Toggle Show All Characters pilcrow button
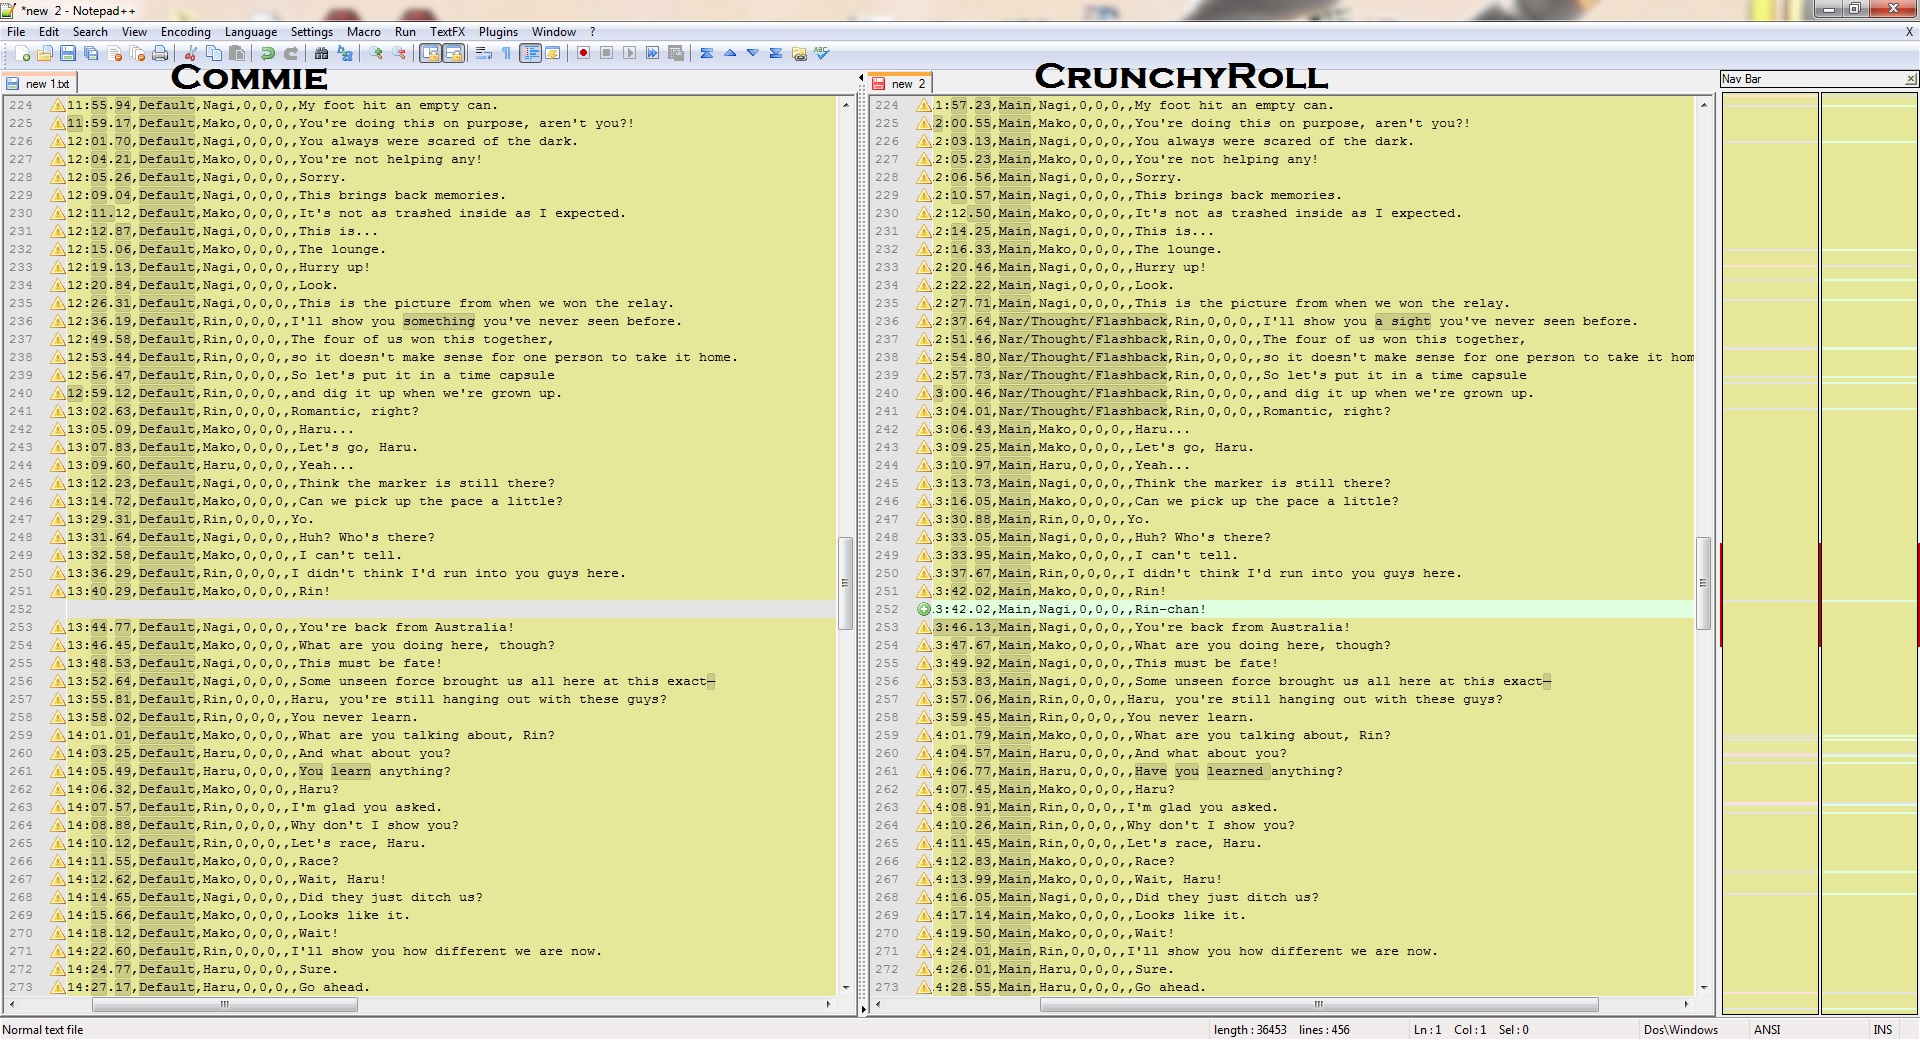 coord(506,53)
